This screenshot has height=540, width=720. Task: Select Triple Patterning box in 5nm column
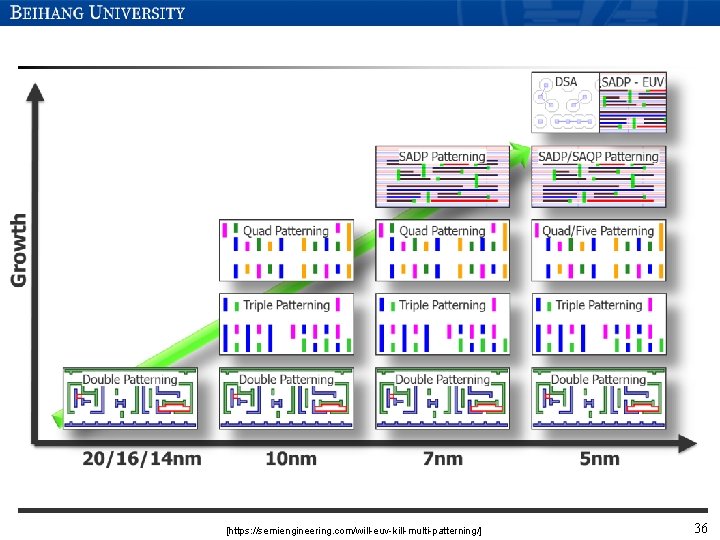pos(599,324)
